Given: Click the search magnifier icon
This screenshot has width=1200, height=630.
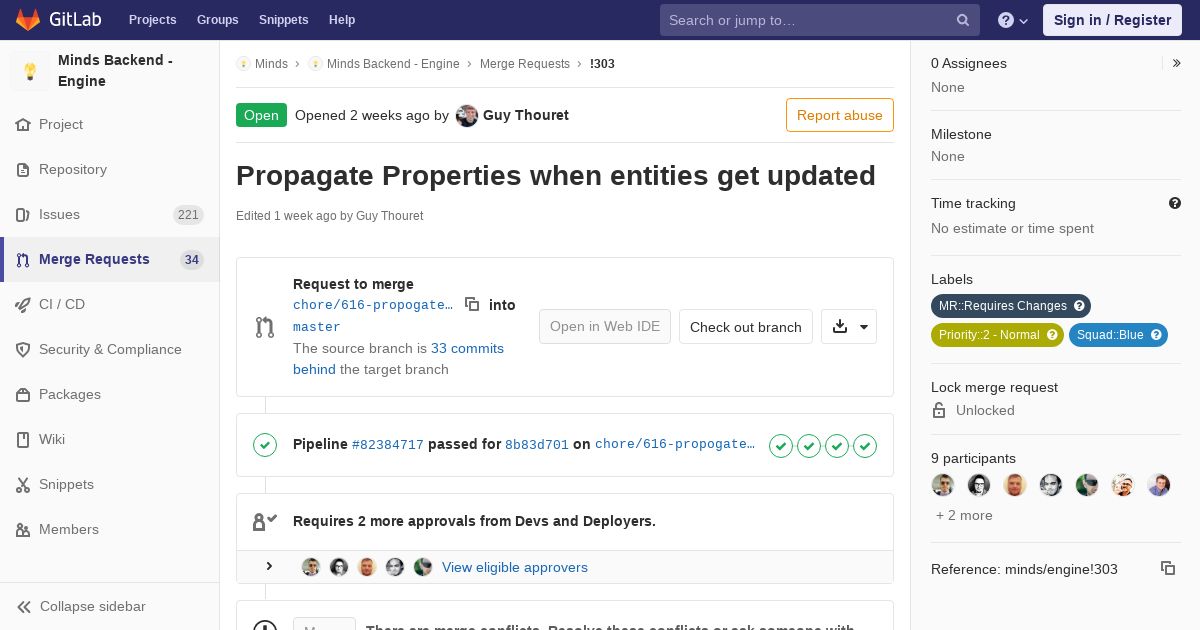Looking at the screenshot, I should (x=963, y=20).
